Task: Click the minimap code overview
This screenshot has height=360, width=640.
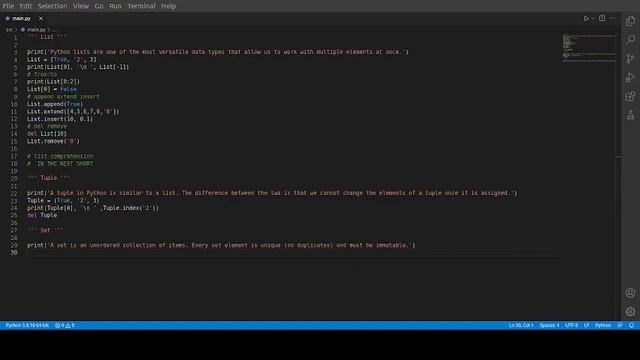Action: (x=589, y=48)
